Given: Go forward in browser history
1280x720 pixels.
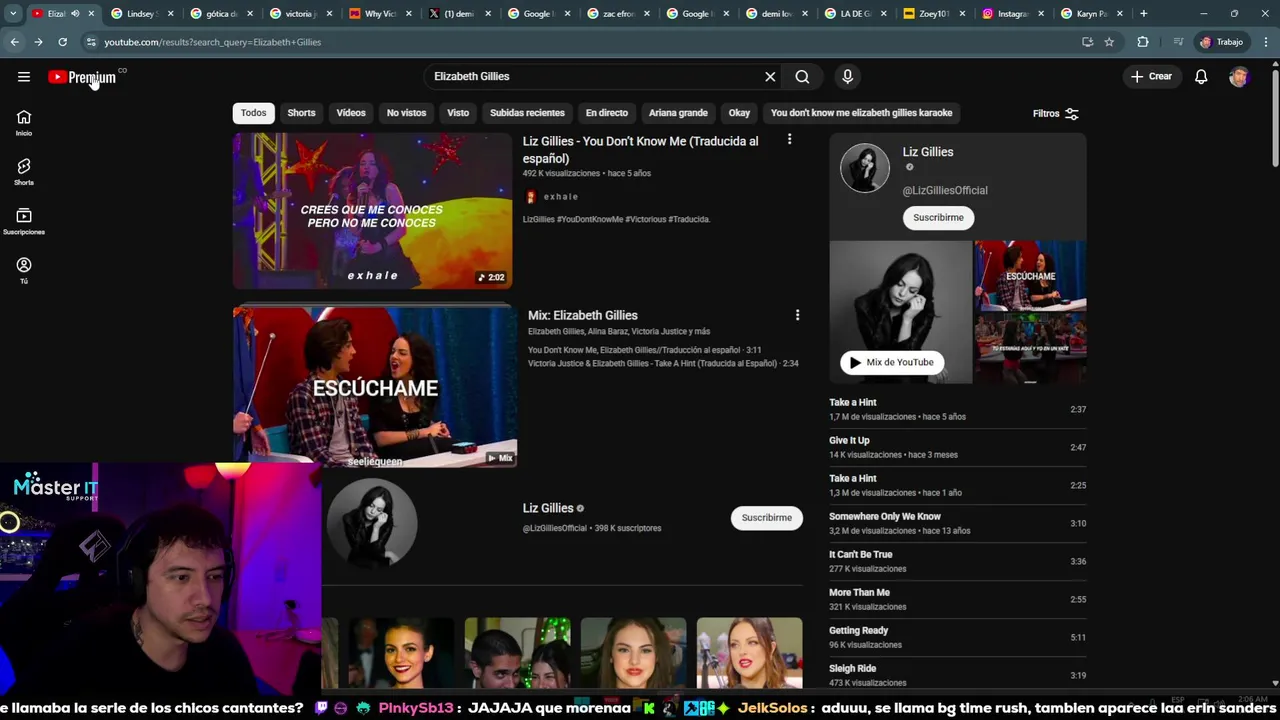Looking at the screenshot, I should pyautogui.click(x=38, y=42).
